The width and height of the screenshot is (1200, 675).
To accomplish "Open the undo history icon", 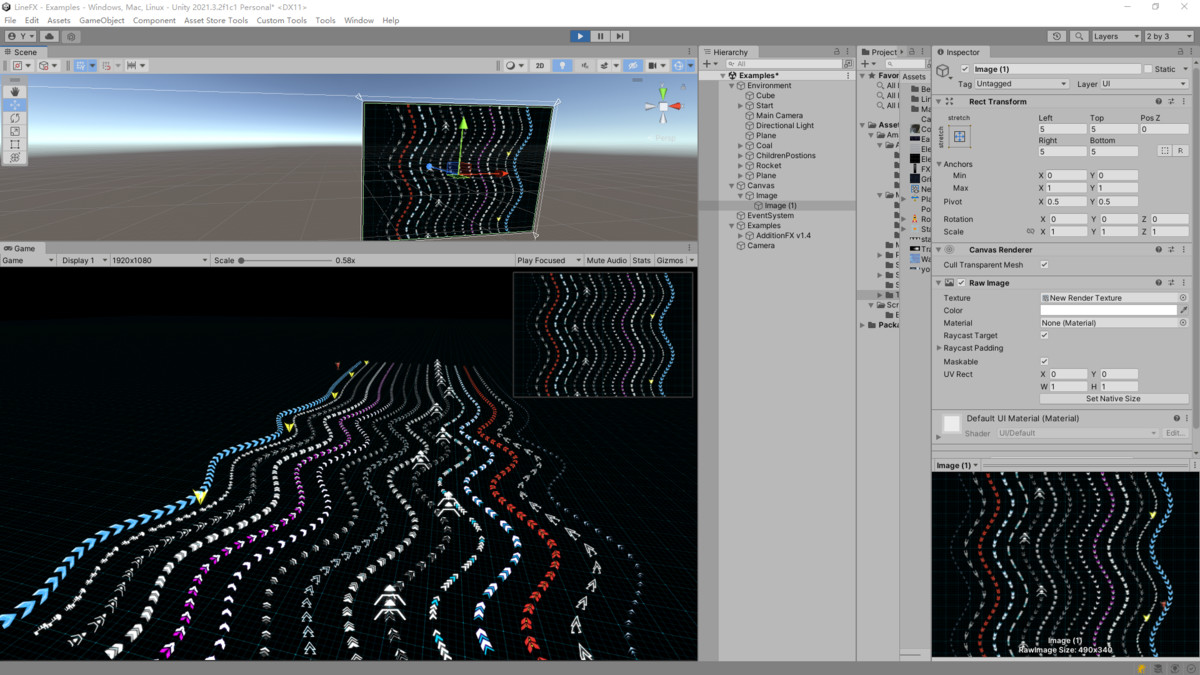I will [1057, 36].
